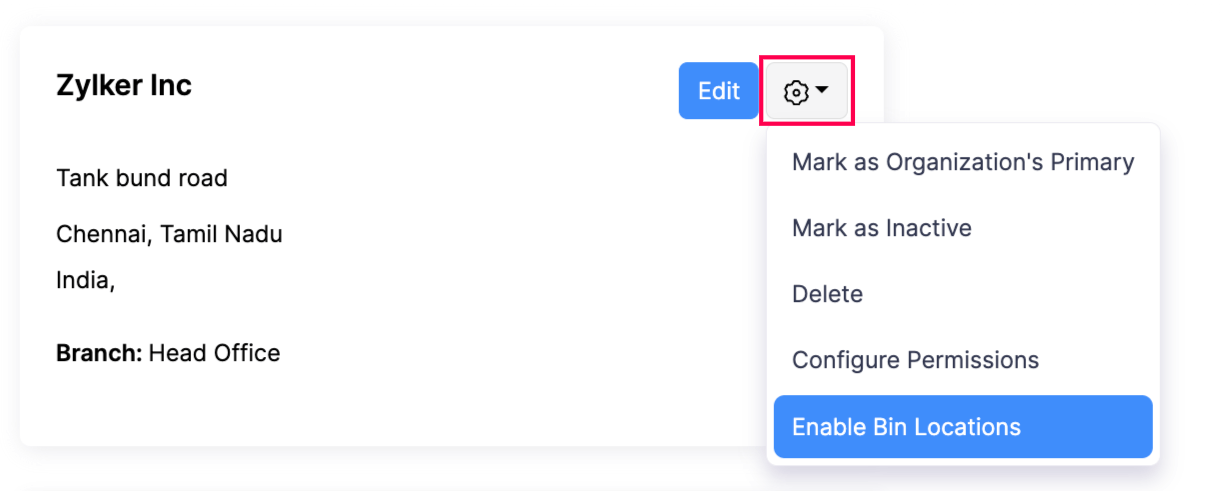Click the India country text
The height and width of the screenshot is (491, 1223).
(x=83, y=280)
